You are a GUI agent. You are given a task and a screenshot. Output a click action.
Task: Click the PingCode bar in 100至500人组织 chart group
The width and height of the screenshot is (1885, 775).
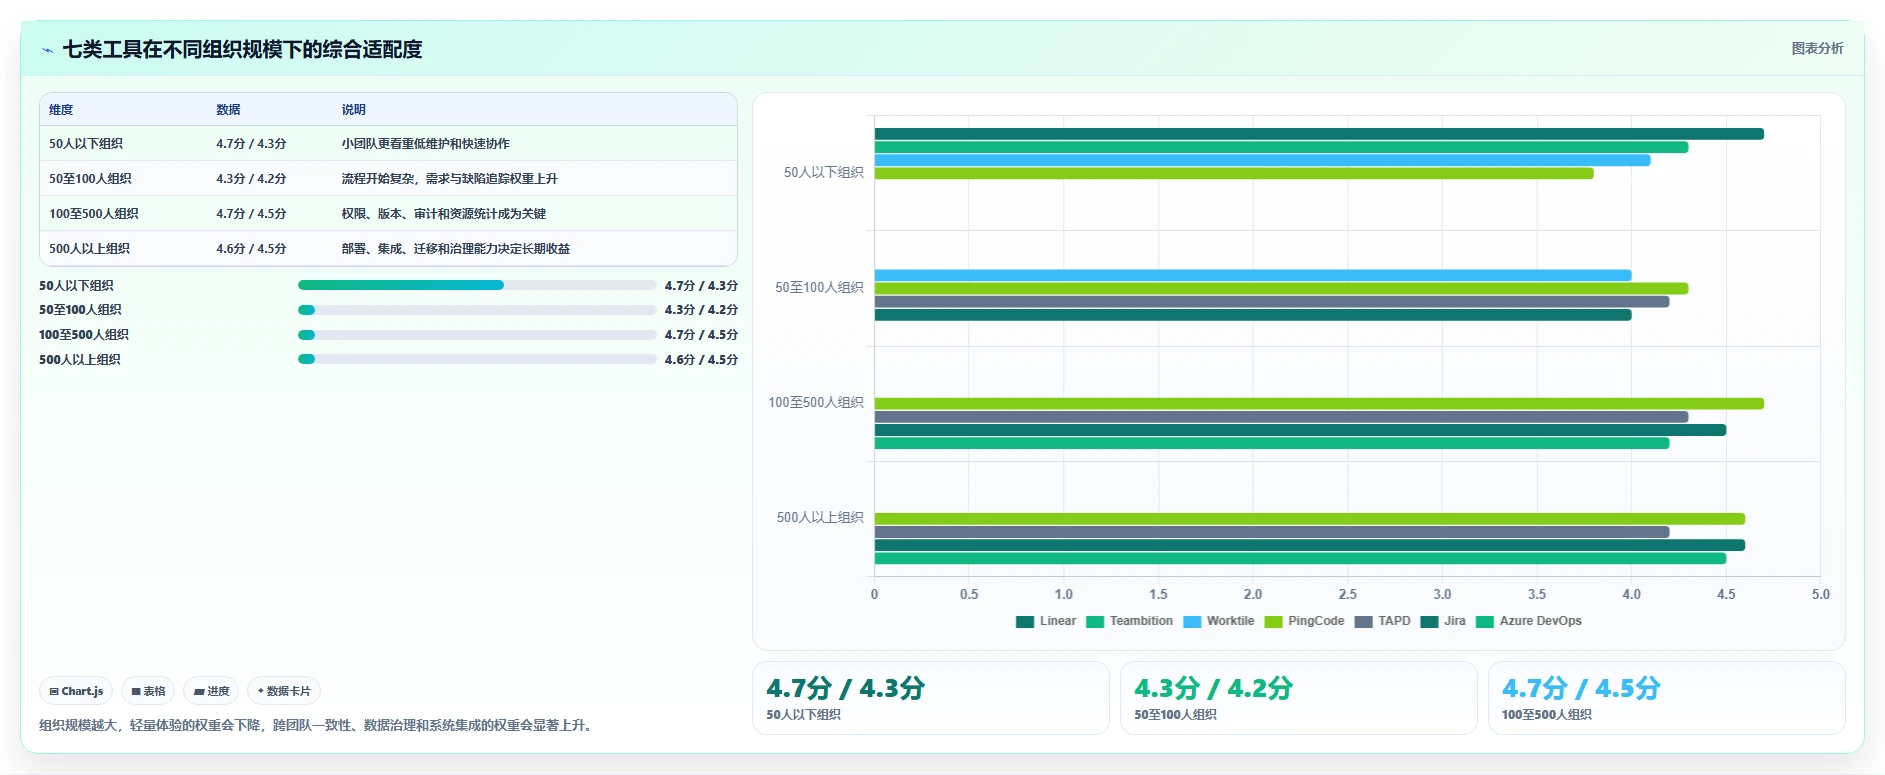click(x=1319, y=404)
